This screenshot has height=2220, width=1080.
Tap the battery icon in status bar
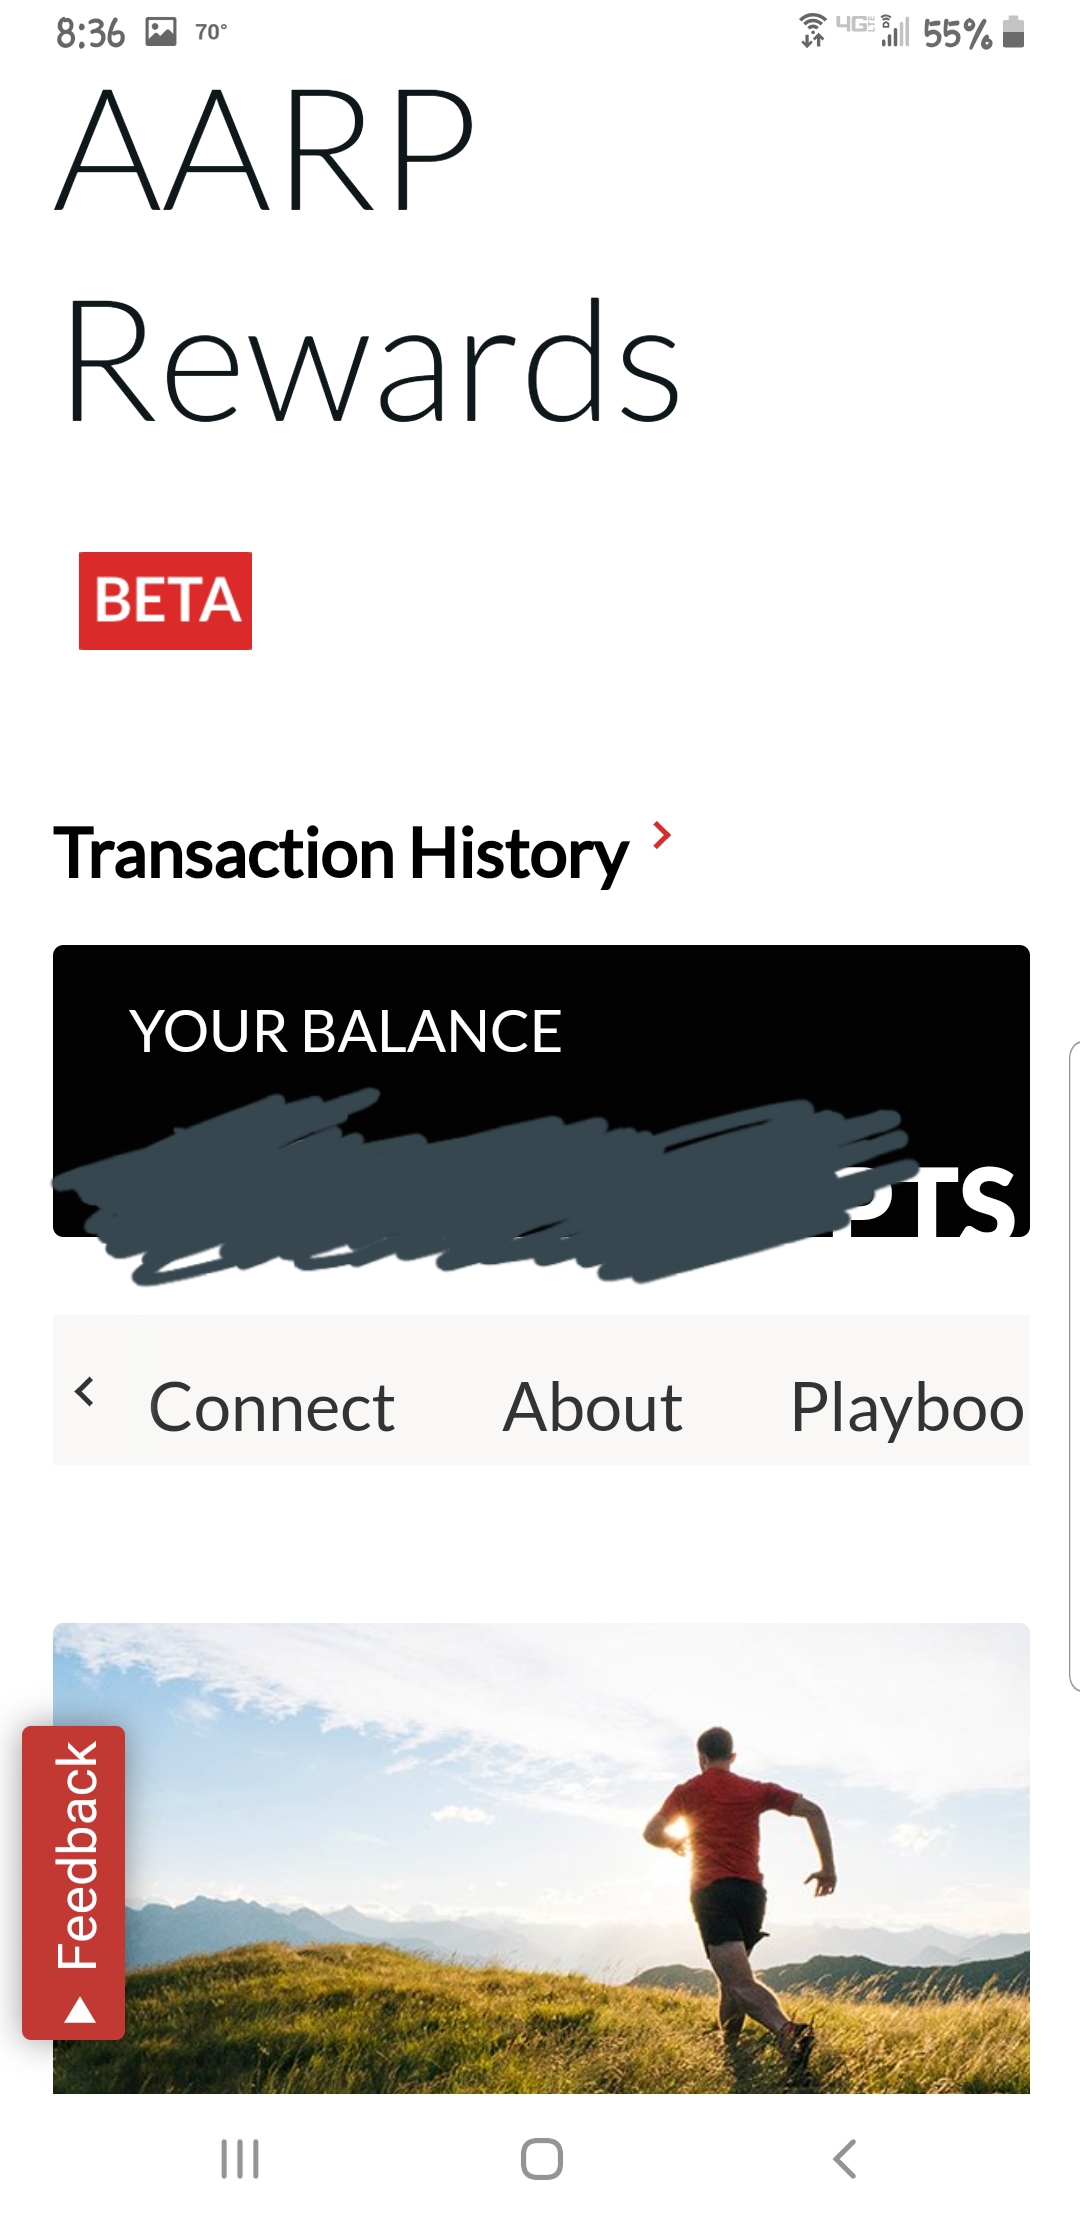click(x=1013, y=32)
